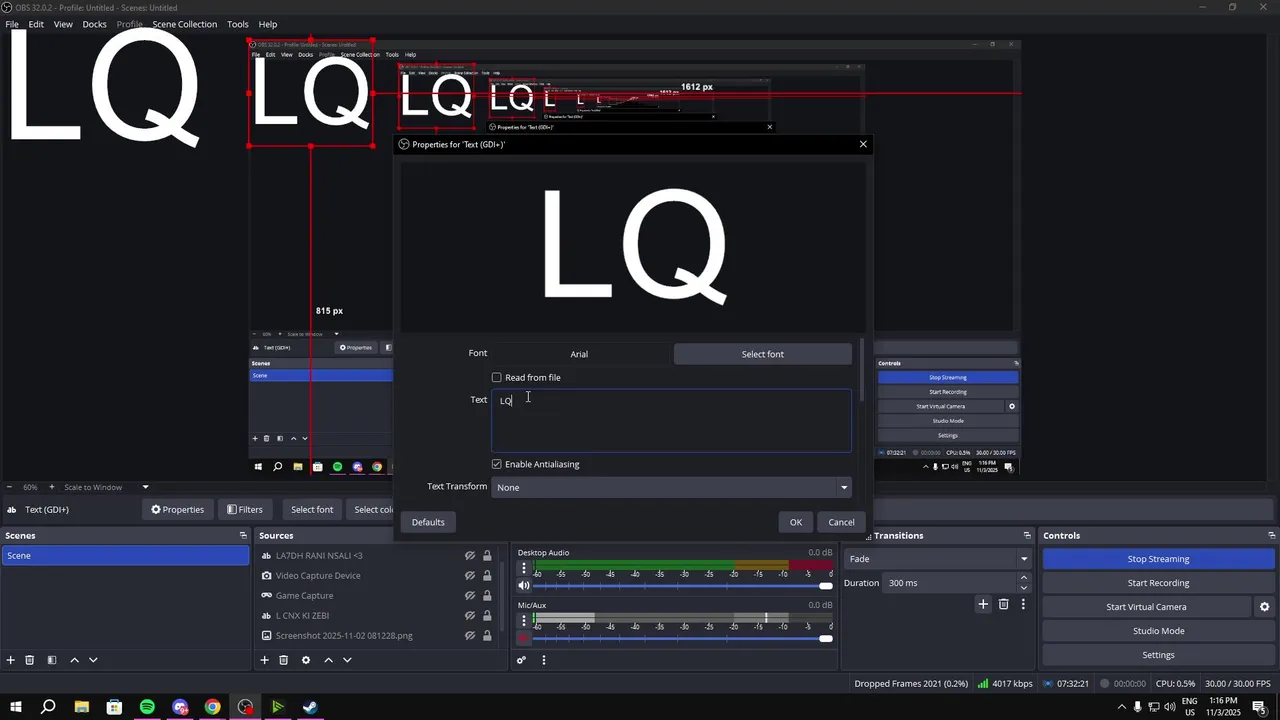
Task: Add a new scene with plus icon
Action: tap(11, 660)
